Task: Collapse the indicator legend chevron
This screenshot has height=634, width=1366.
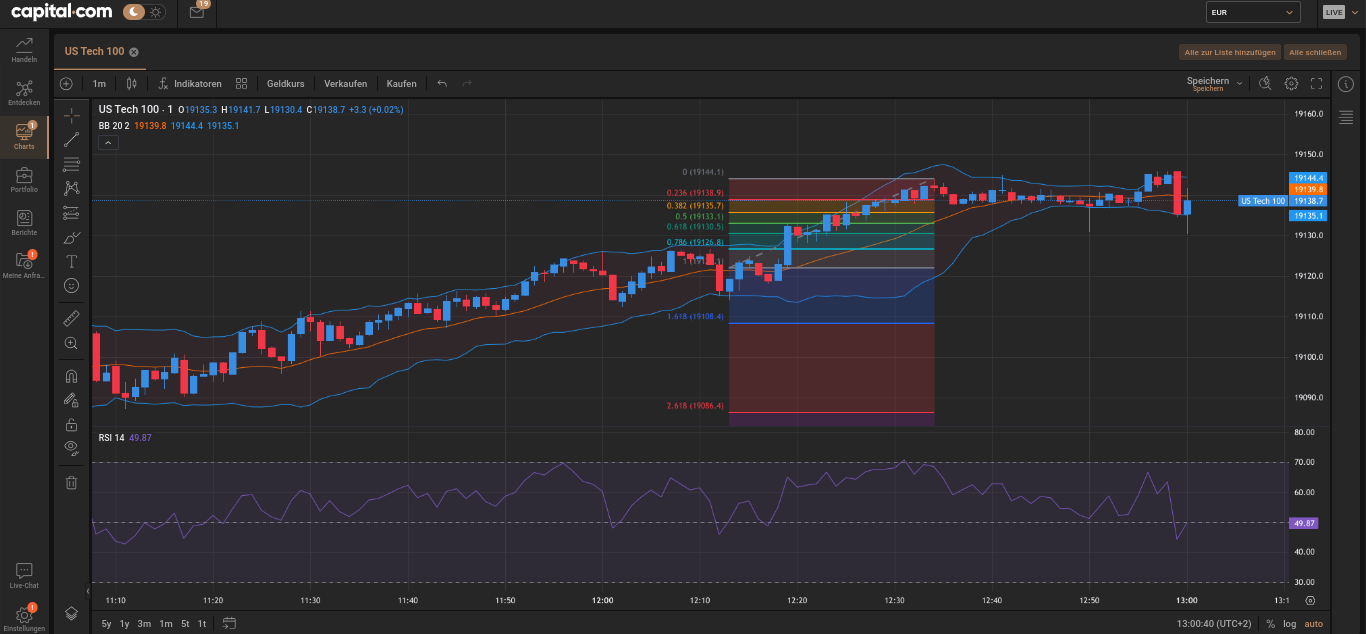Action: [109, 143]
